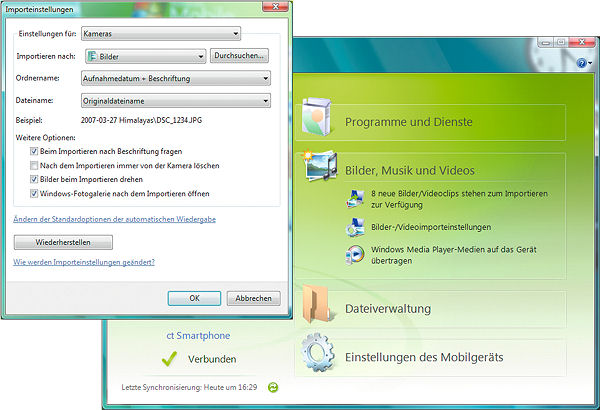Click 8 neue Bilder/Videoclips stehen zum Importieren

click(459, 199)
